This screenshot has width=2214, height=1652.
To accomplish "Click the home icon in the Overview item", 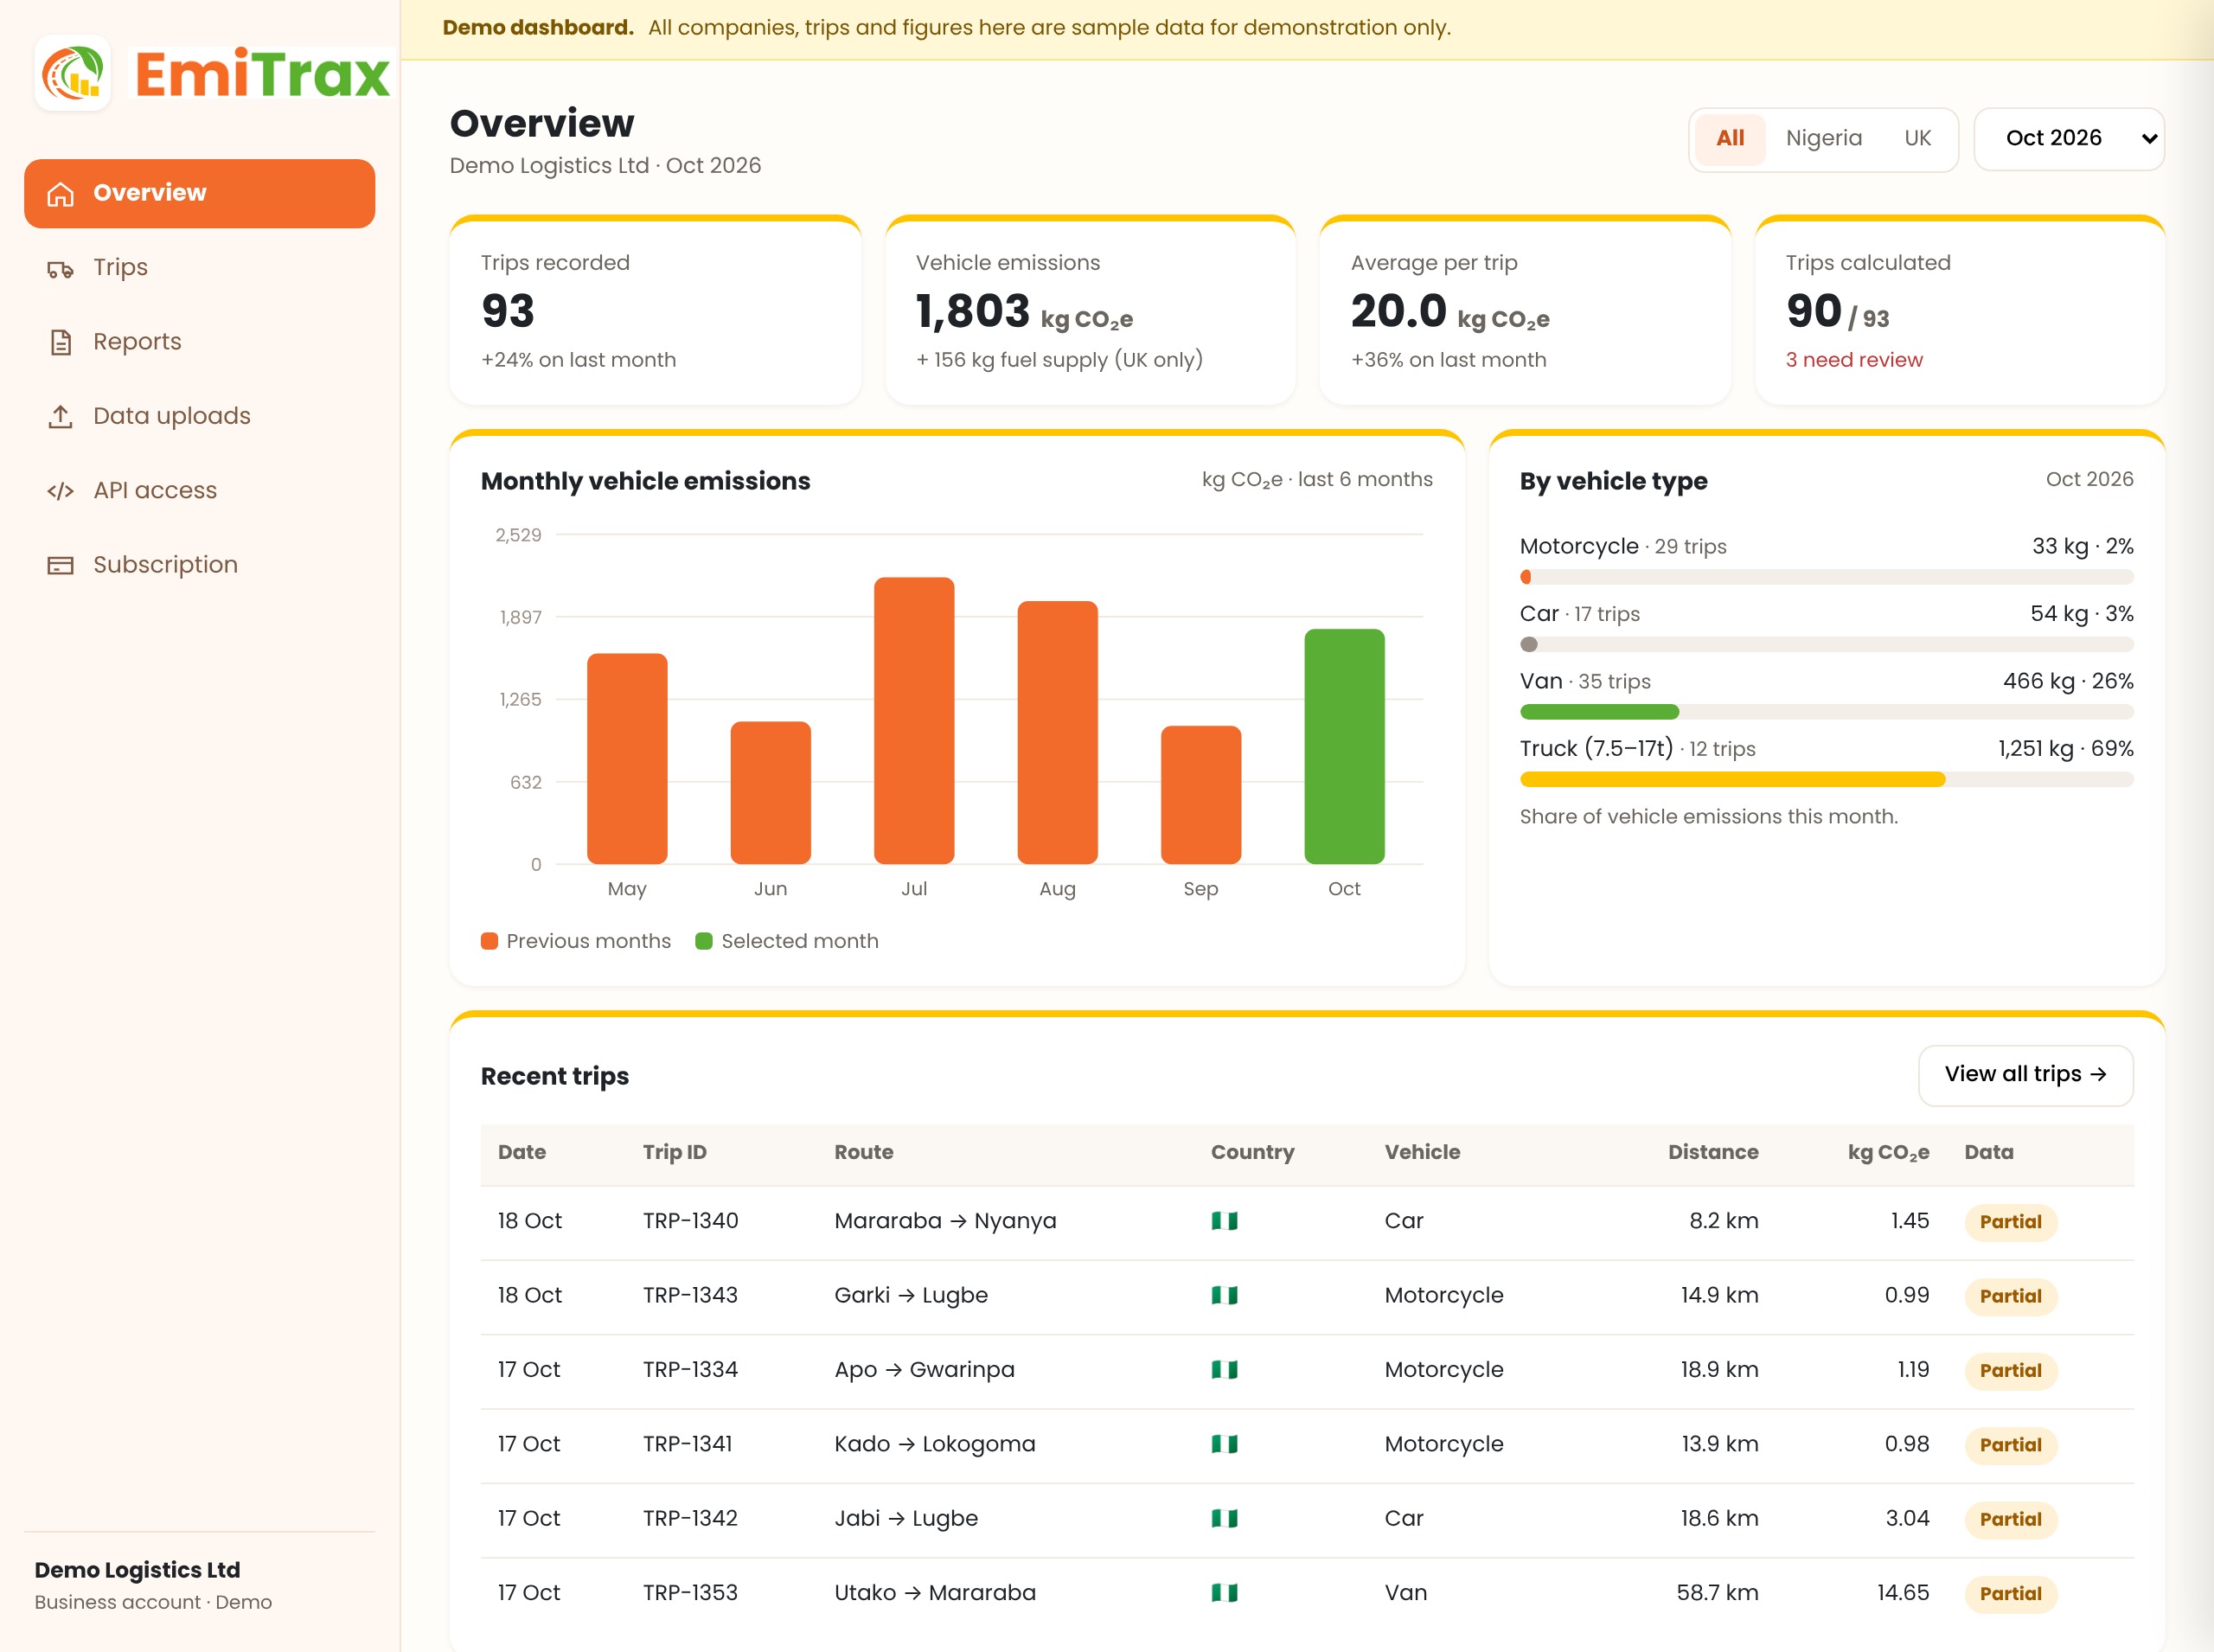I will pos(60,194).
